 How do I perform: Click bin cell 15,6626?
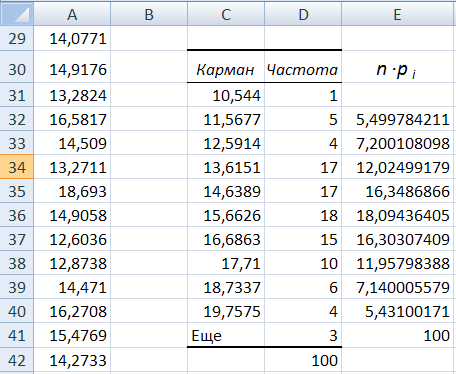point(226,215)
